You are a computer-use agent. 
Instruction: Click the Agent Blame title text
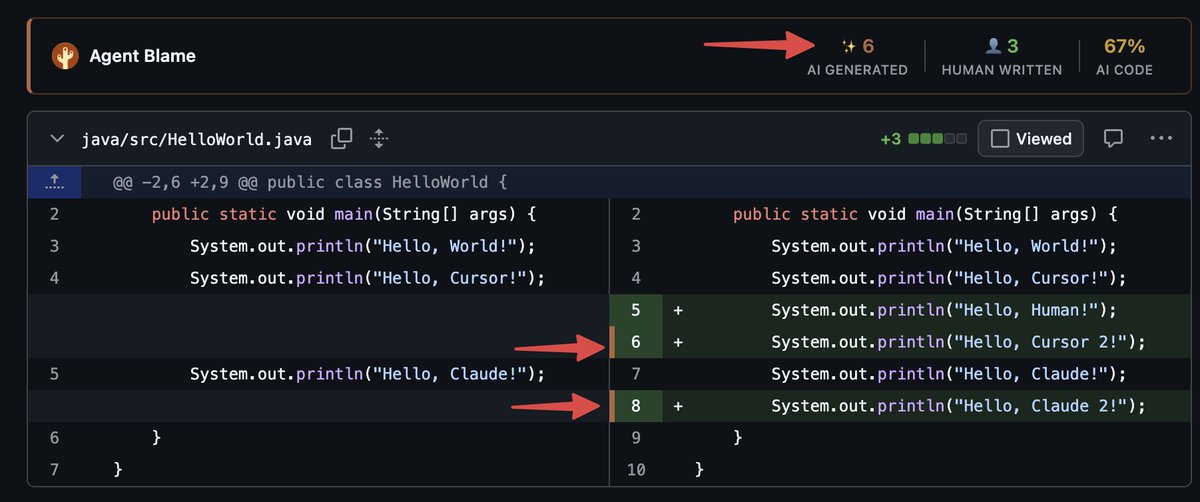point(142,56)
